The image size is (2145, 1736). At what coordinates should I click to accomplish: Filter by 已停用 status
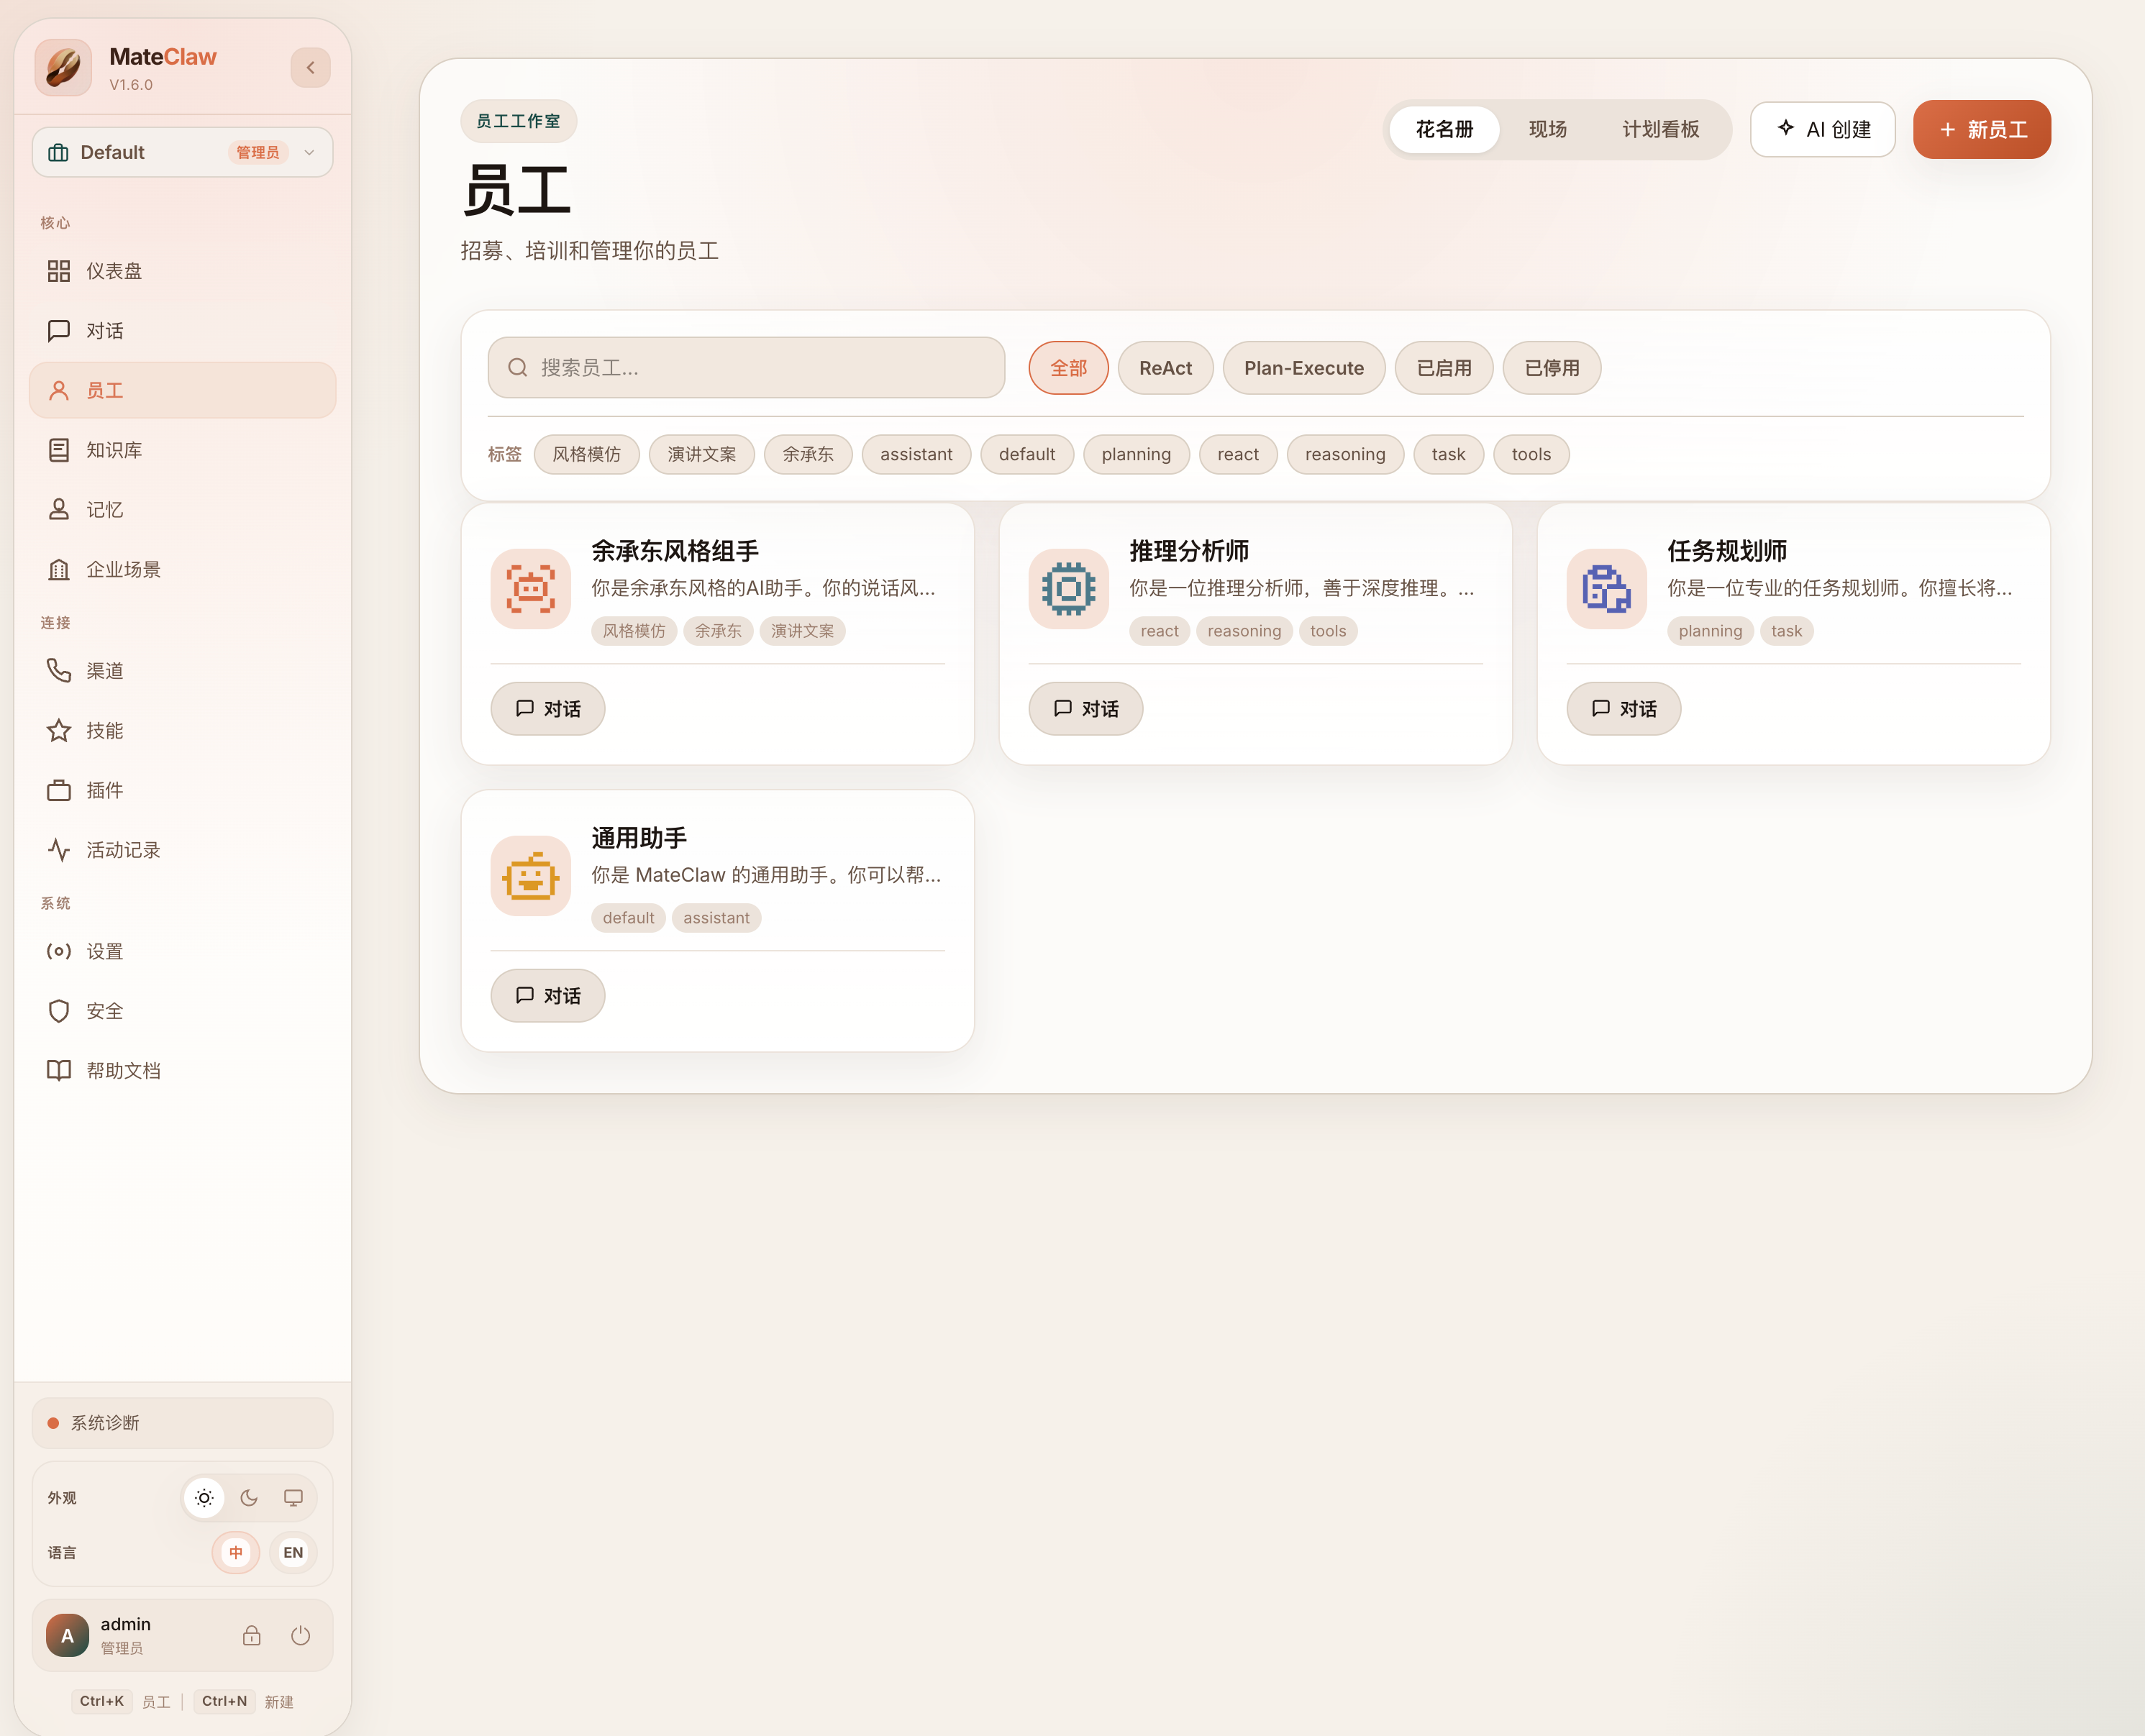(x=1552, y=368)
